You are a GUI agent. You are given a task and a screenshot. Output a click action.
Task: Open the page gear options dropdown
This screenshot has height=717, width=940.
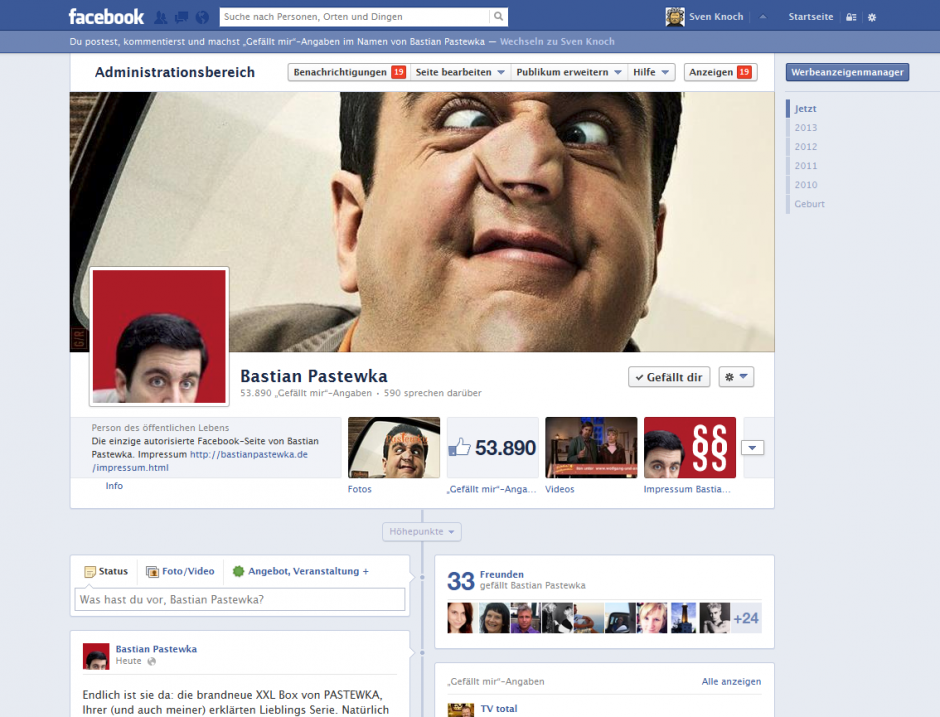pyautogui.click(x=736, y=377)
